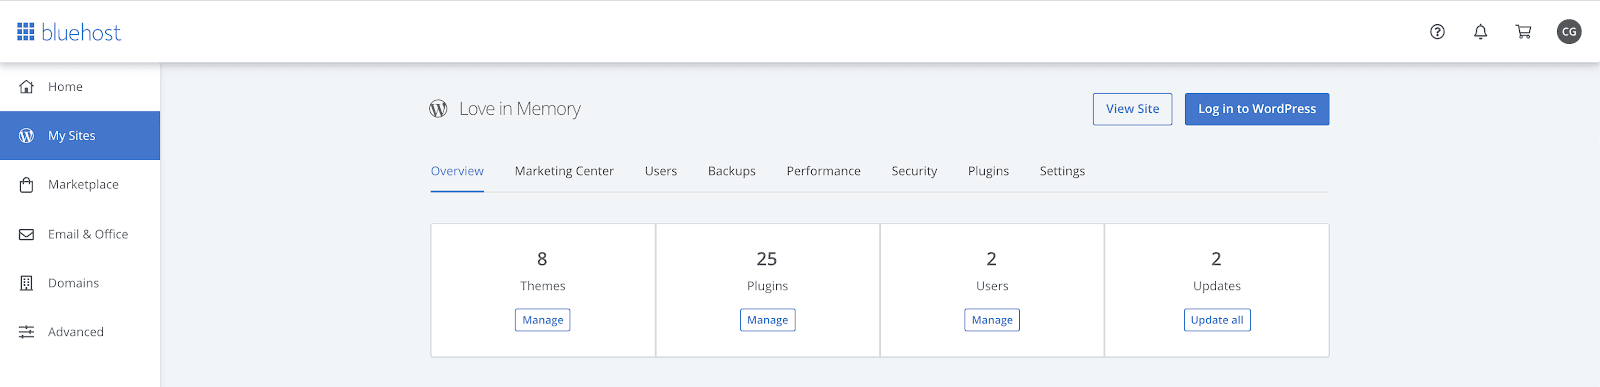The height and width of the screenshot is (387, 1600).
Task: Click the WordPress logo beside Love in Memory
Action: [438, 109]
